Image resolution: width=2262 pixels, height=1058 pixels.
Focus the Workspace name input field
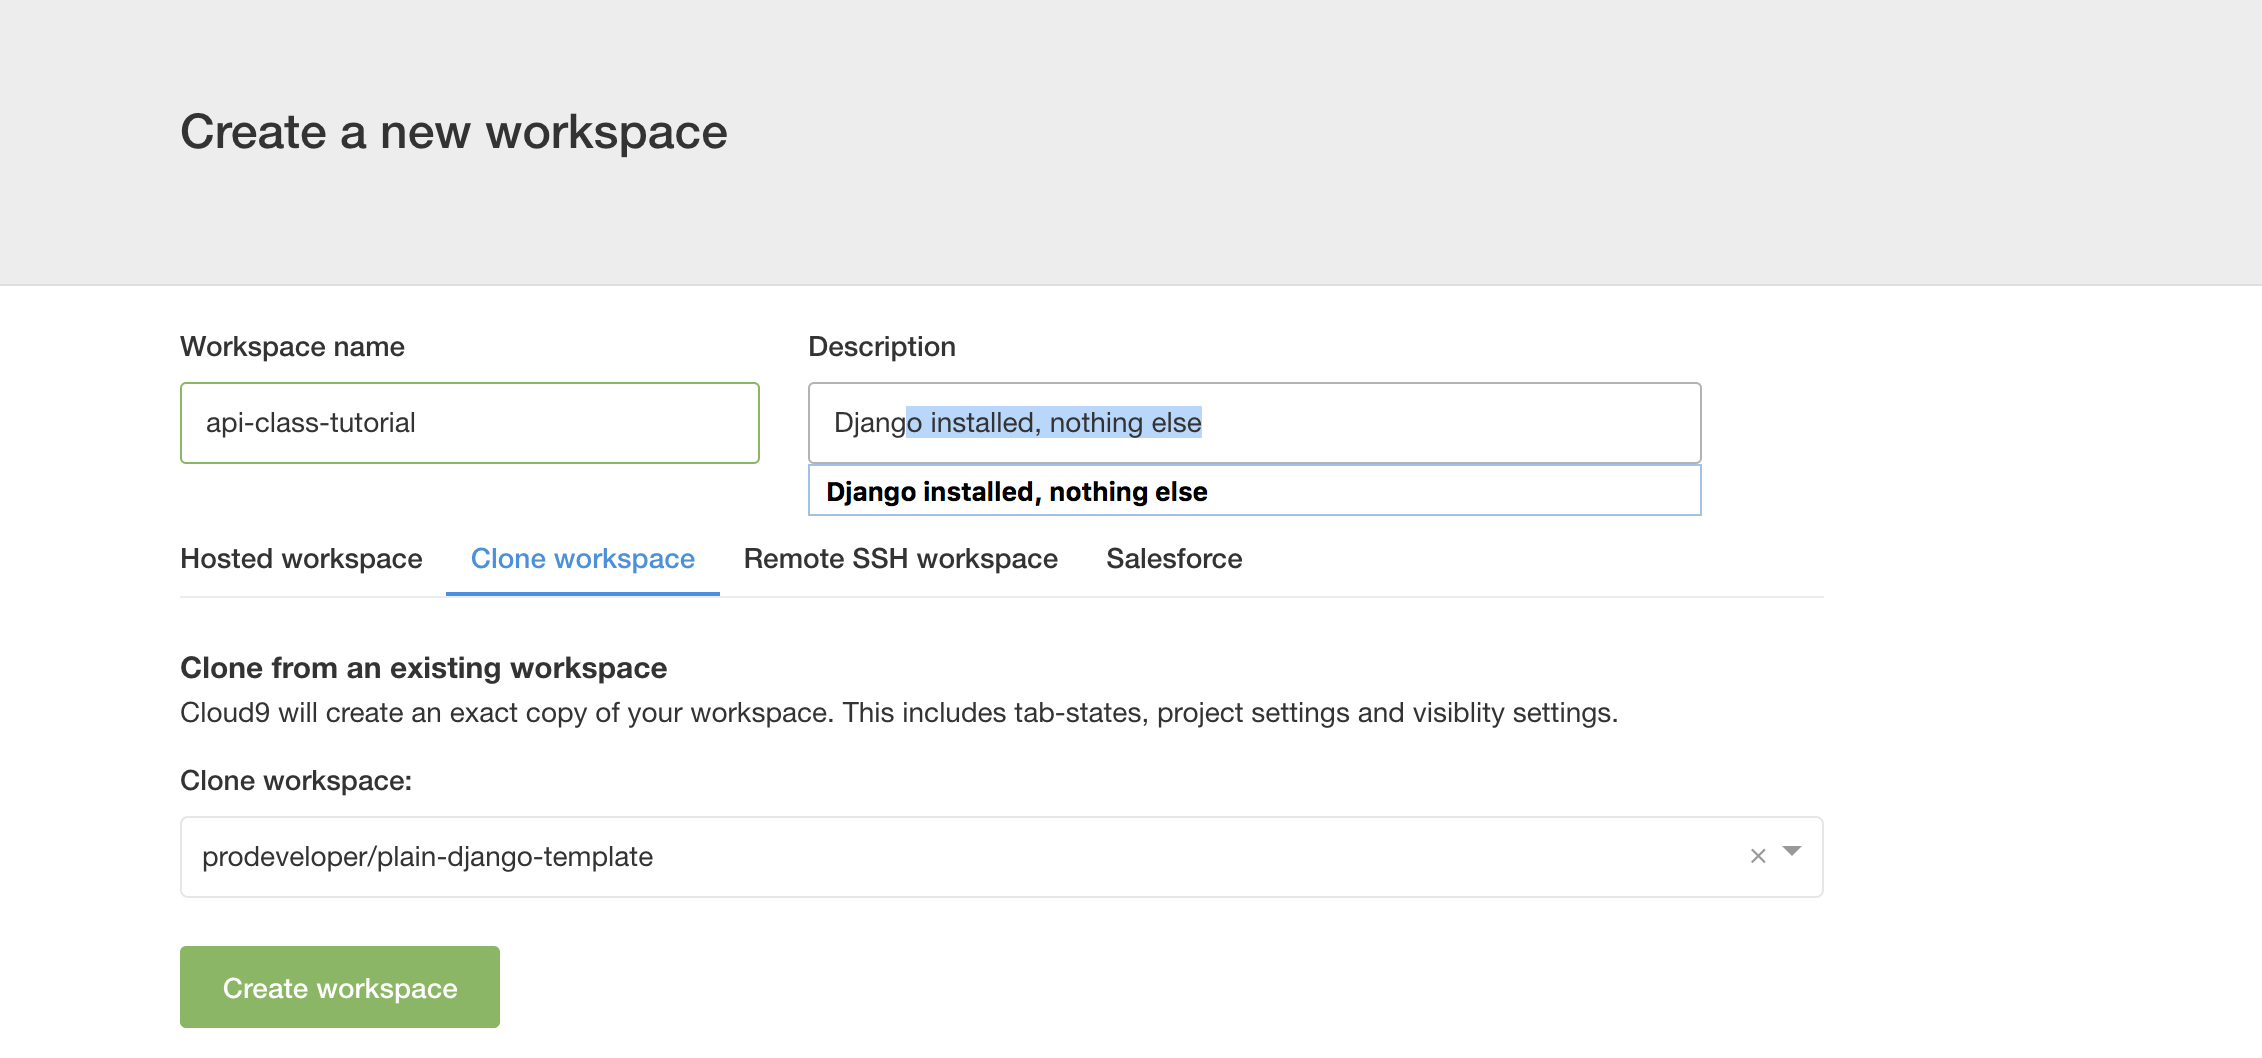tap(469, 423)
